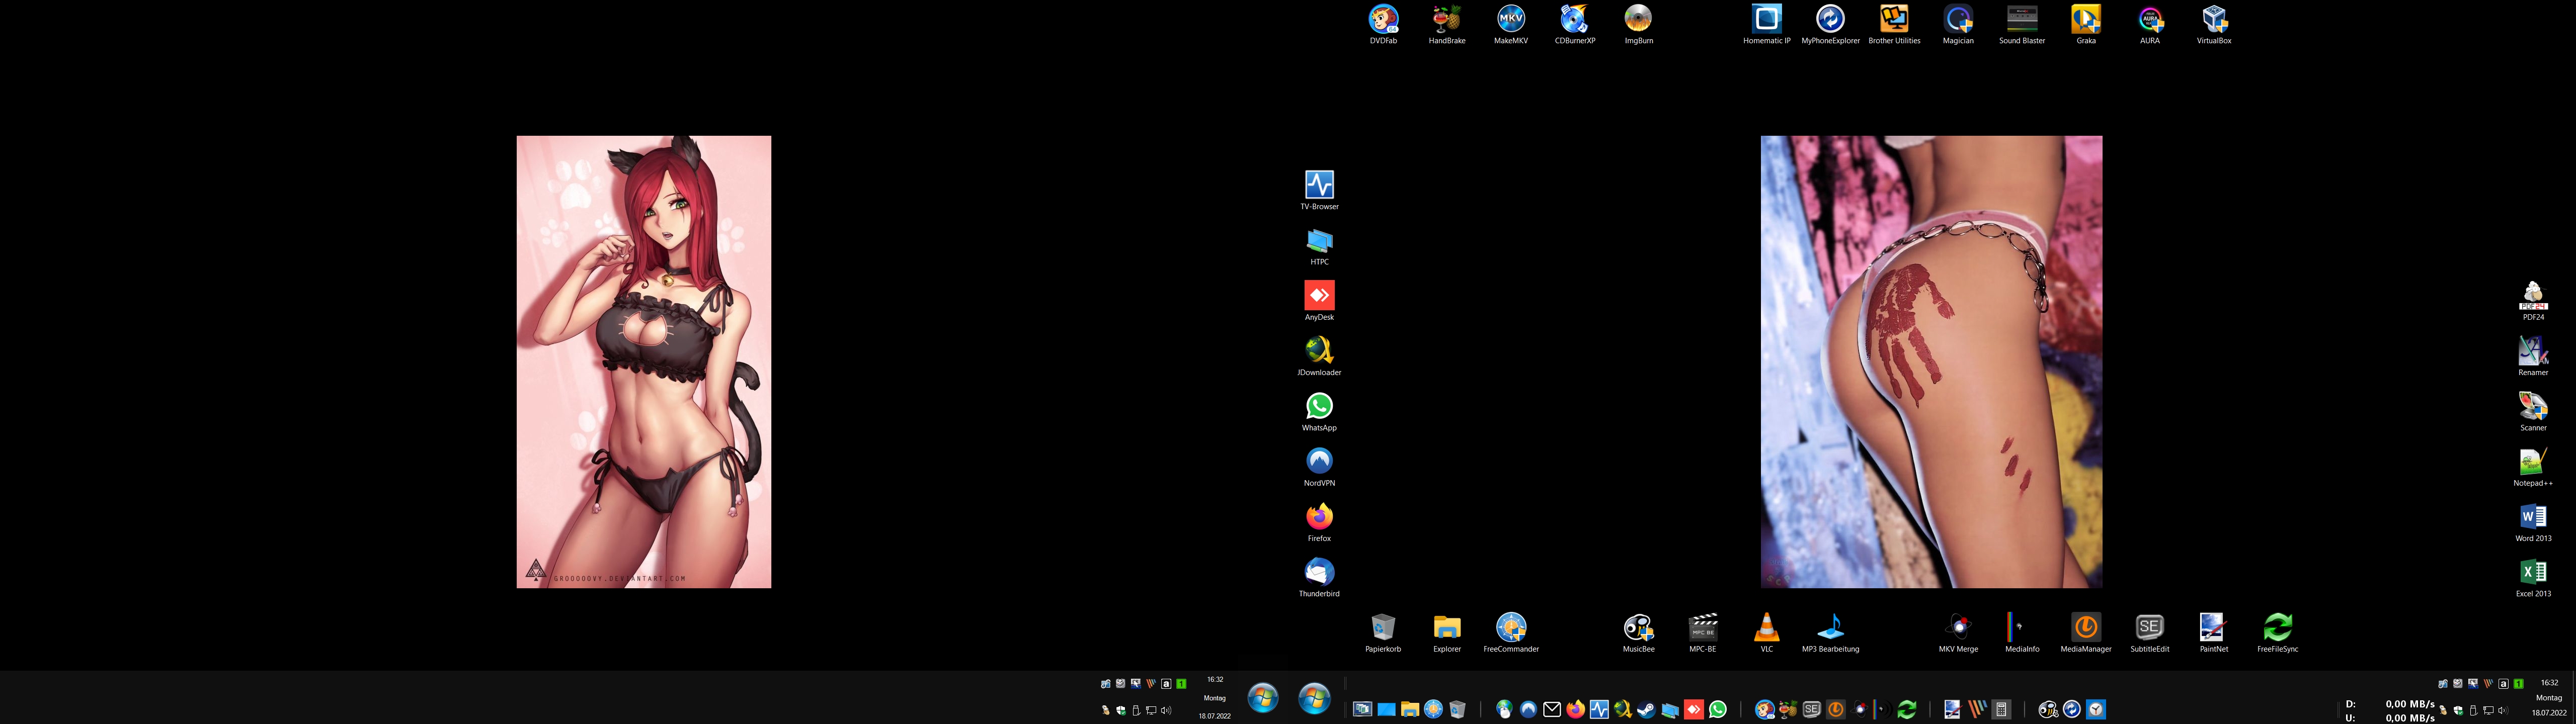Viewport: 2576px width, 724px height.
Task: Click the clock app icon in the taskbar
Action: 2096,709
